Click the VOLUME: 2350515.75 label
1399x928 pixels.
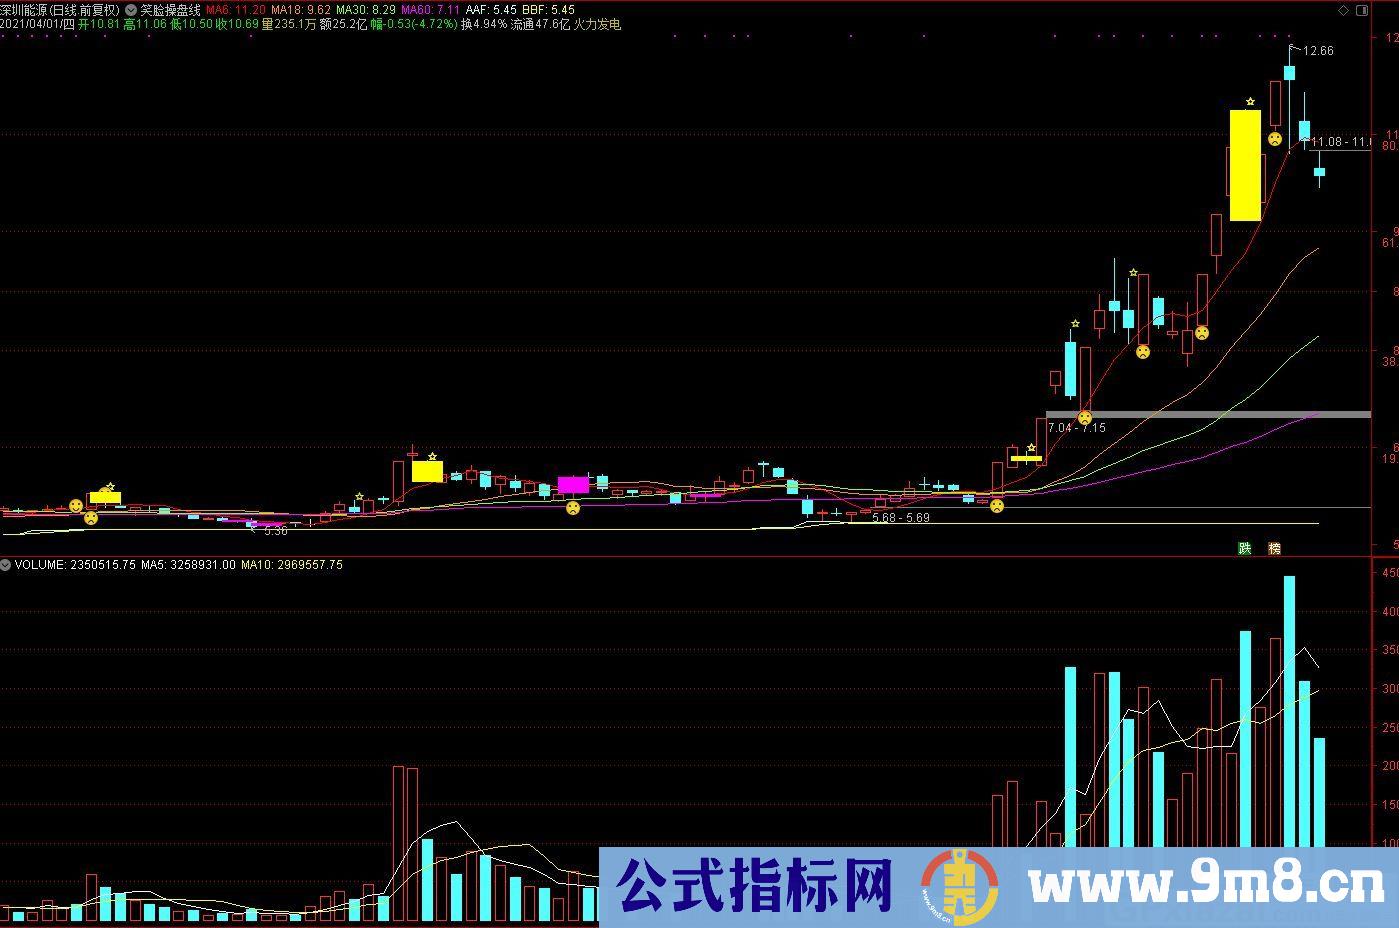(x=75, y=565)
